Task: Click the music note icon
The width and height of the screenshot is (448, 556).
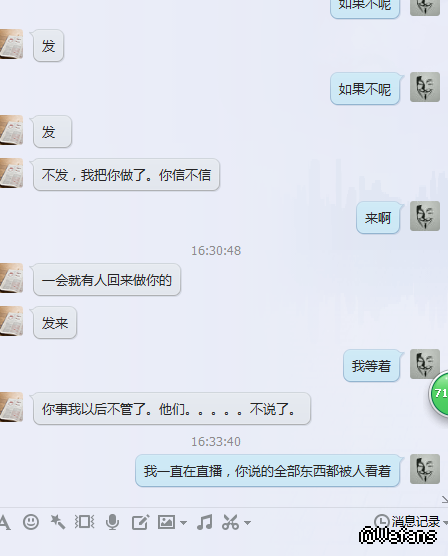Action: [205, 522]
